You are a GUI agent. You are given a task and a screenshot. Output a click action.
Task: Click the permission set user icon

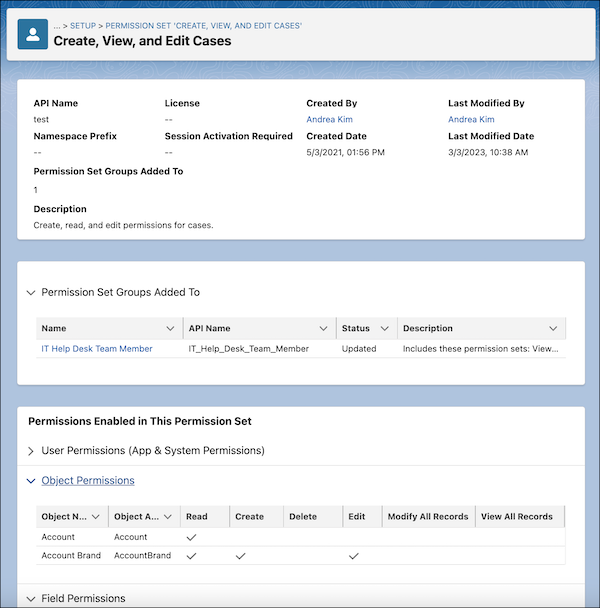(33, 34)
